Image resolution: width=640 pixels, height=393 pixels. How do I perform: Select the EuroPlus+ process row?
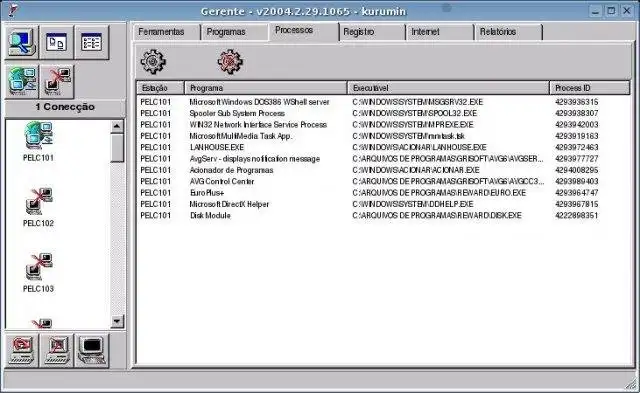(x=384, y=193)
